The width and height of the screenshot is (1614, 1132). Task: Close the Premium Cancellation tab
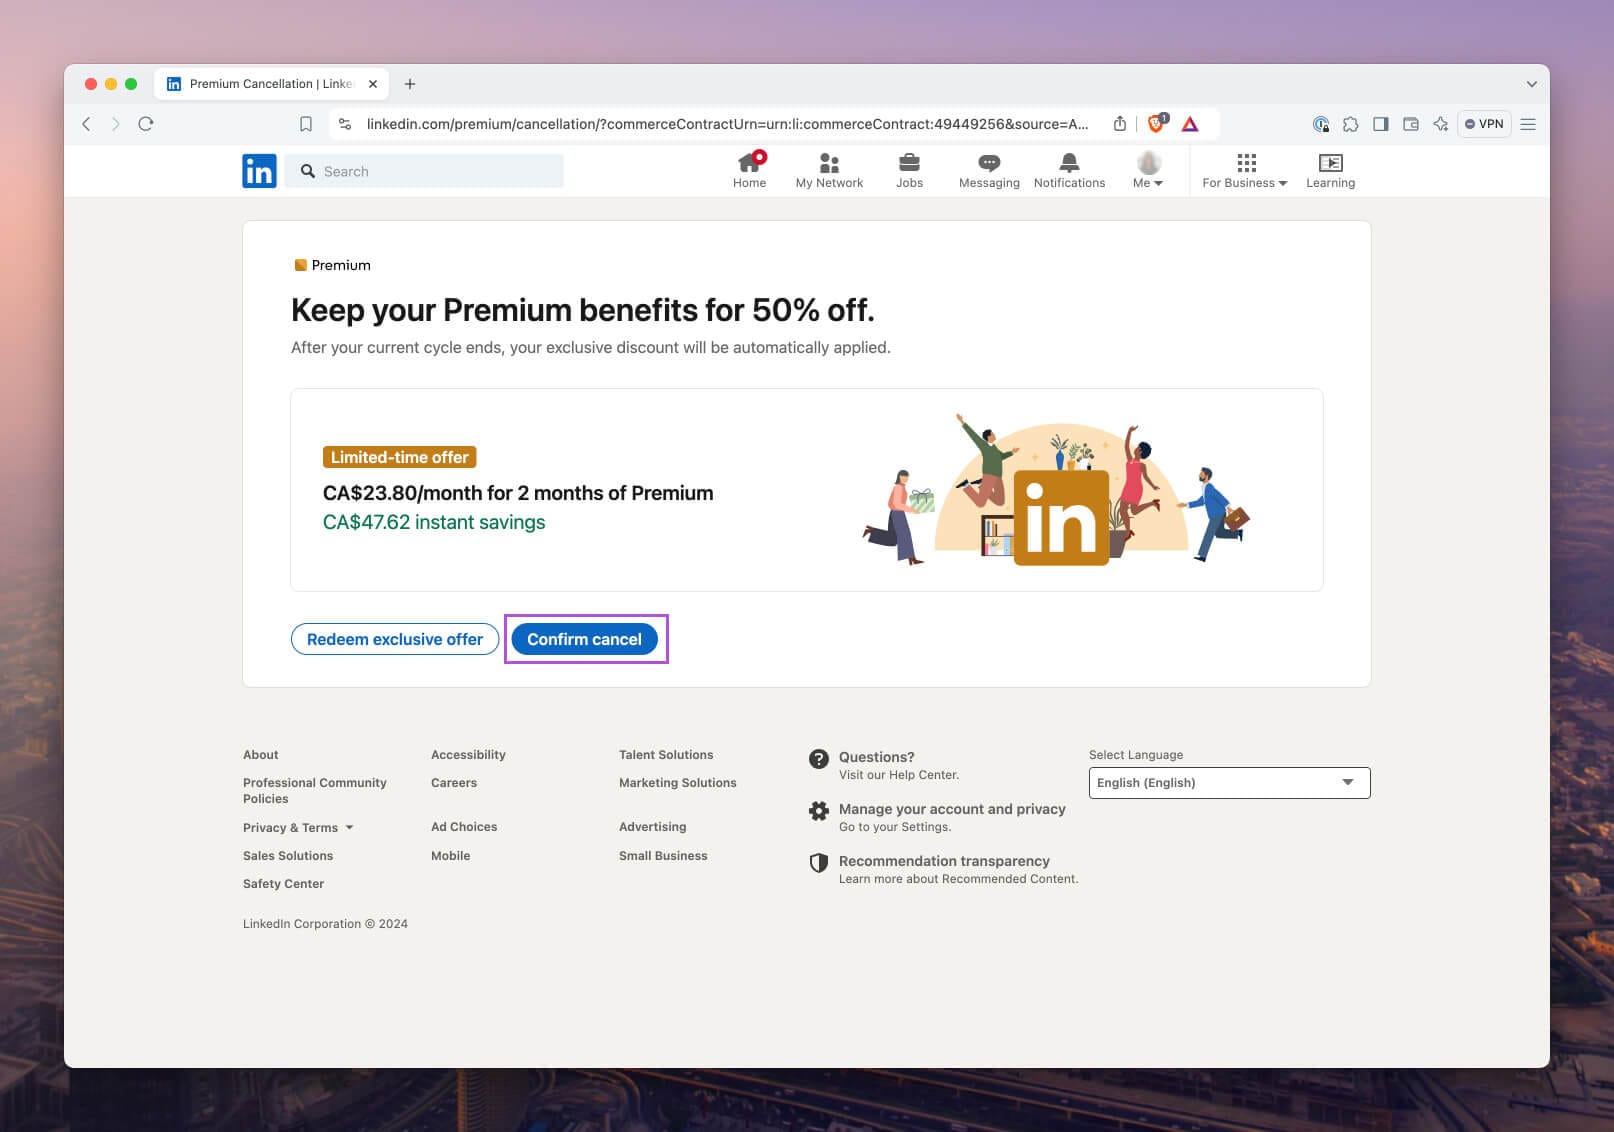373,84
